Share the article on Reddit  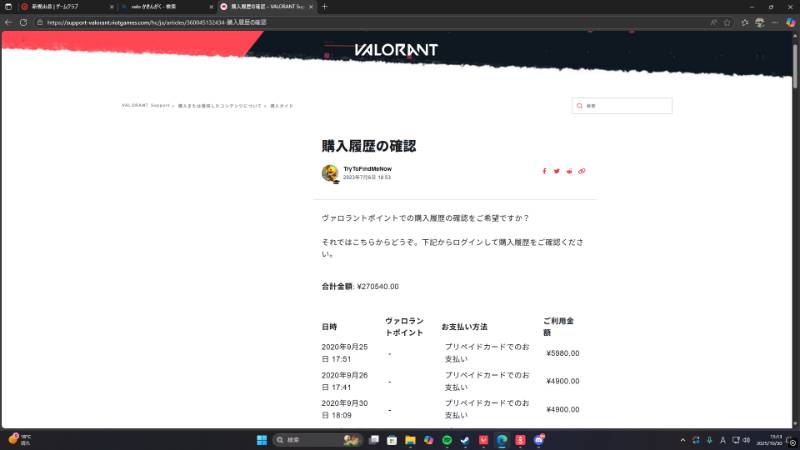569,171
